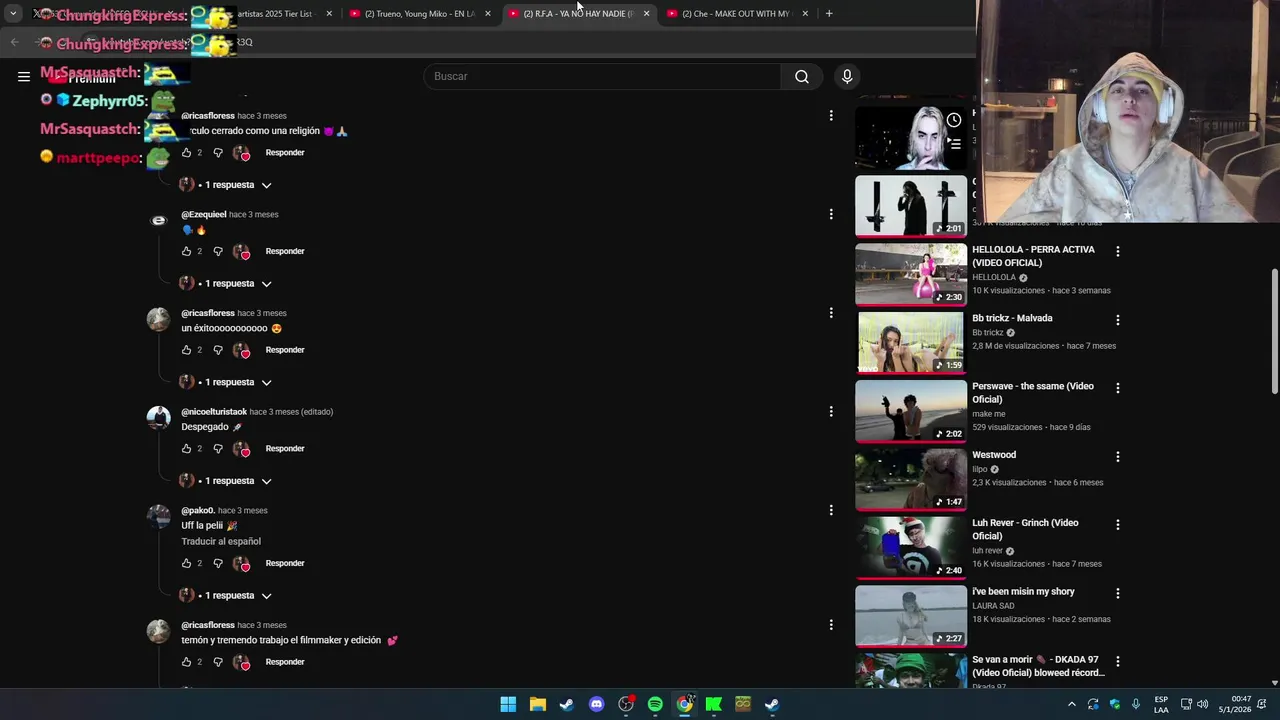The width and height of the screenshot is (1280, 720).
Task: Reply to the 'como una religión' comment
Action: click(x=285, y=153)
